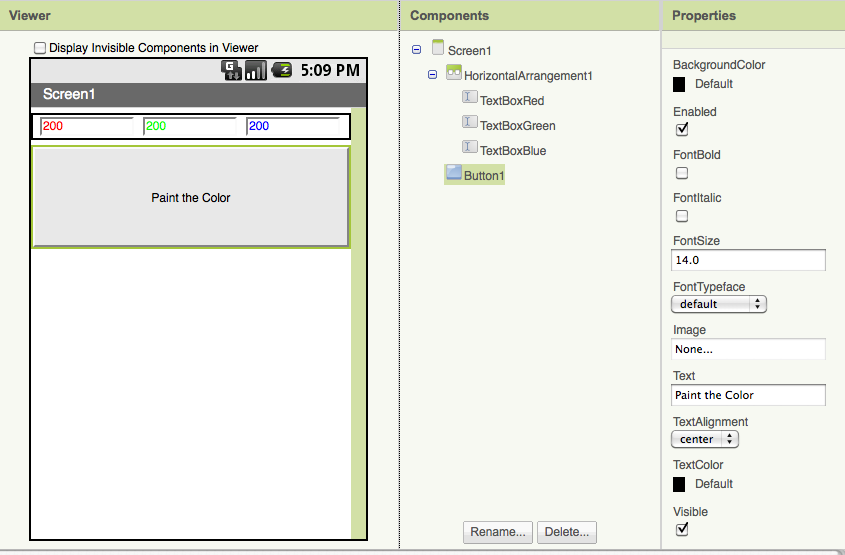Click the HorizontalArrangement1 layout icon
Viewport: 845px width, 555px height.
[454, 73]
